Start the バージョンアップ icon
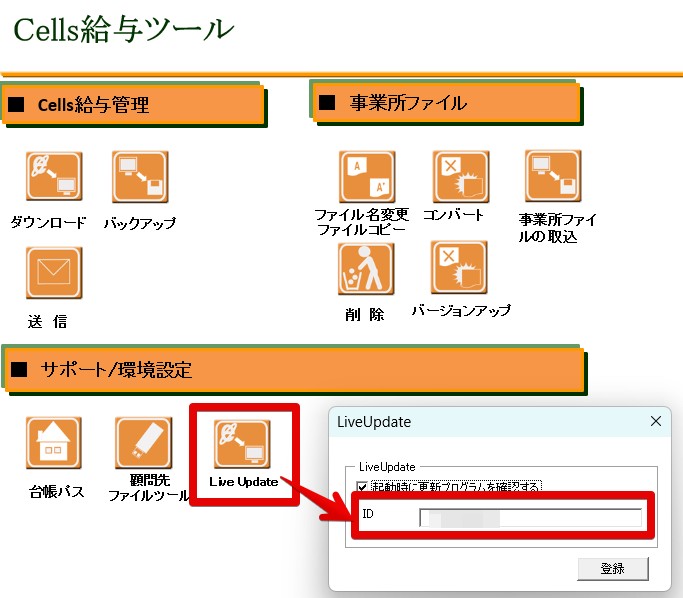This screenshot has width=683, height=598. tap(459, 268)
